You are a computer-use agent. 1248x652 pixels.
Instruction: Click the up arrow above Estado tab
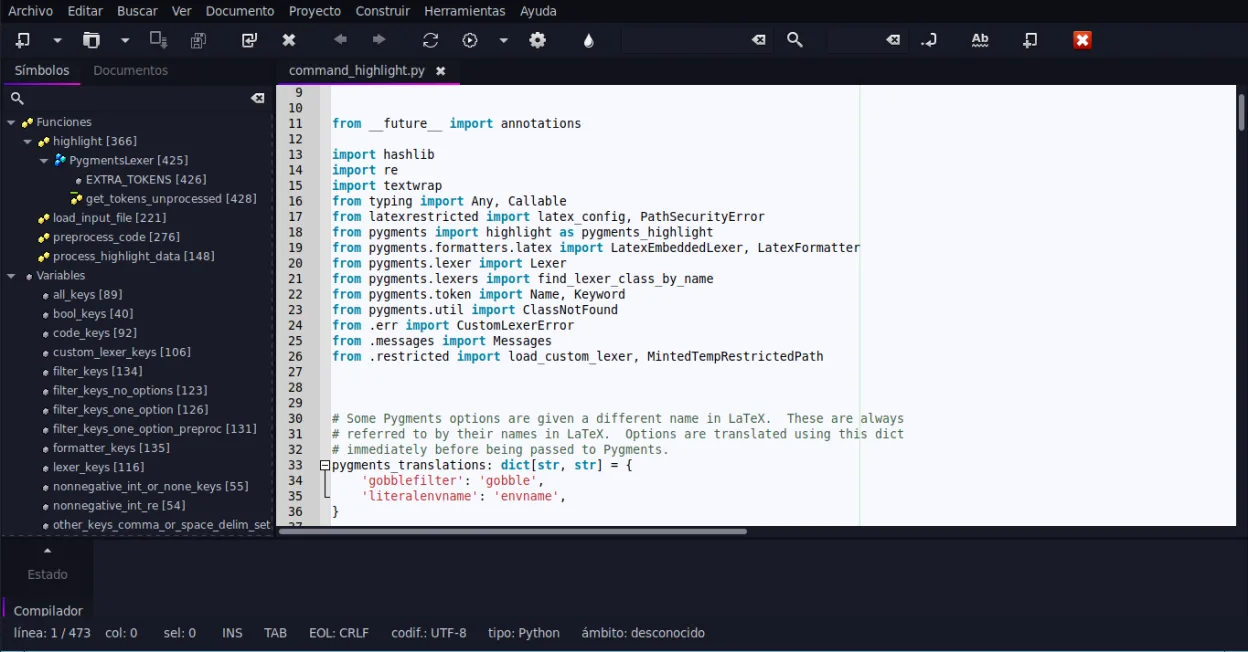(x=47, y=551)
